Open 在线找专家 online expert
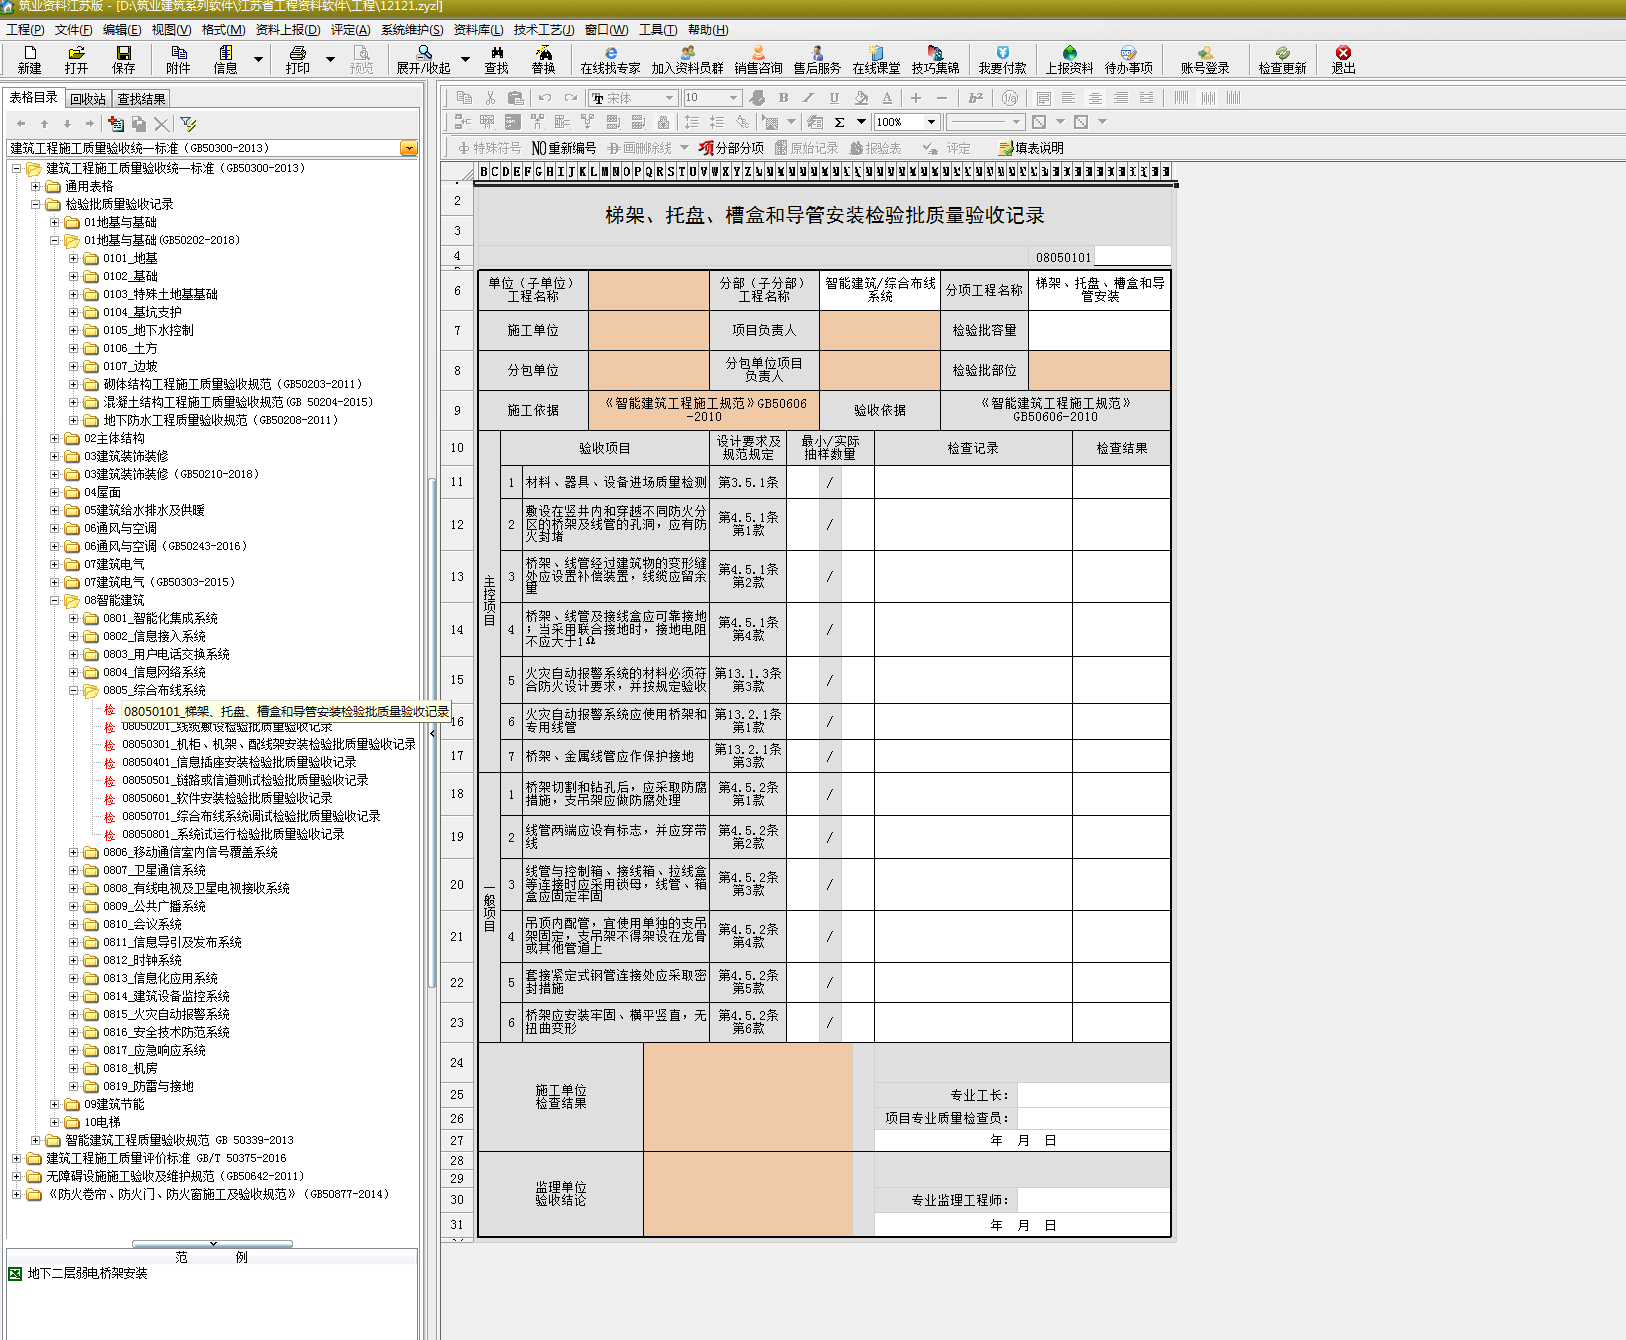 click(610, 59)
